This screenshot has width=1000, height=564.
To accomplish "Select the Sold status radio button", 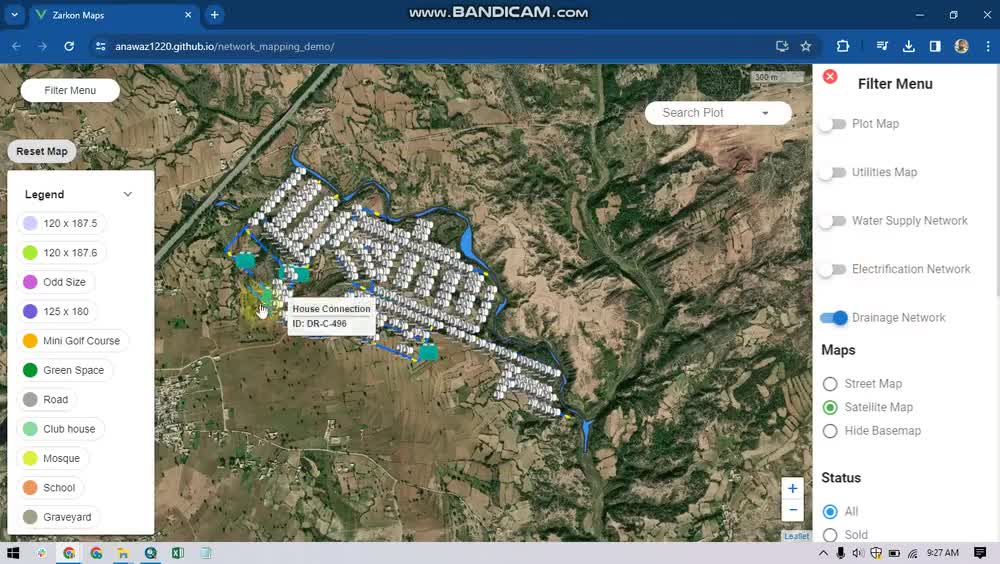I will point(830,535).
